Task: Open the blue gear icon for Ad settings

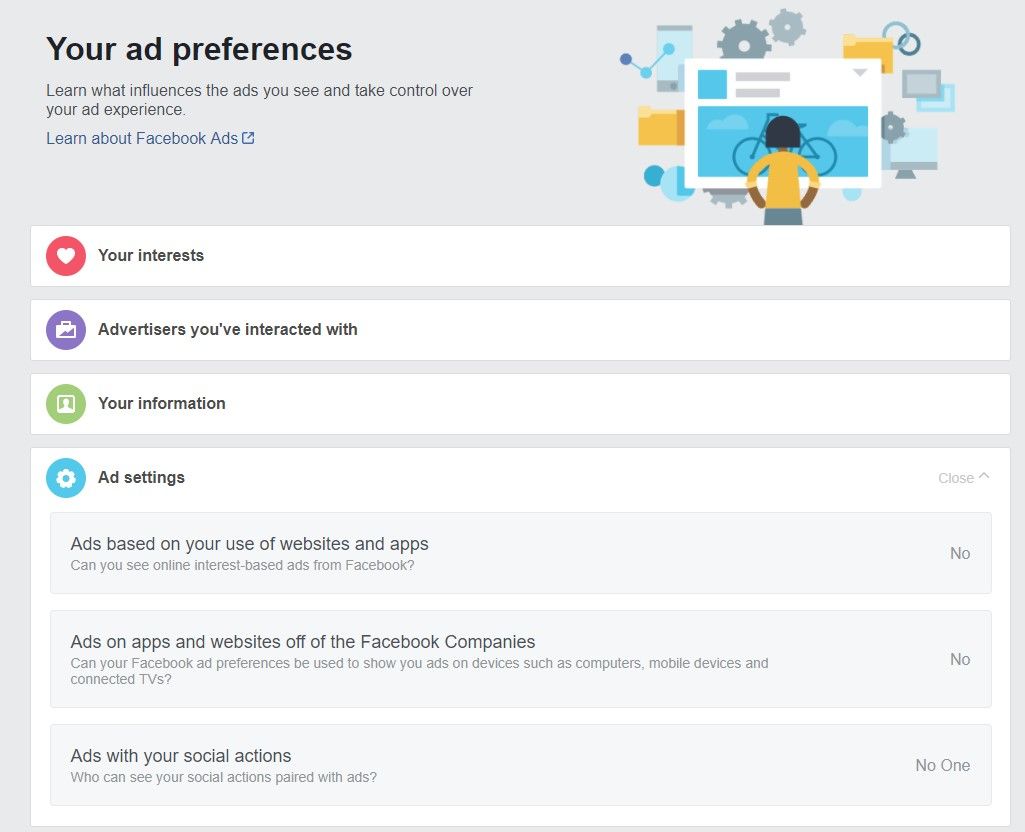Action: [x=65, y=477]
